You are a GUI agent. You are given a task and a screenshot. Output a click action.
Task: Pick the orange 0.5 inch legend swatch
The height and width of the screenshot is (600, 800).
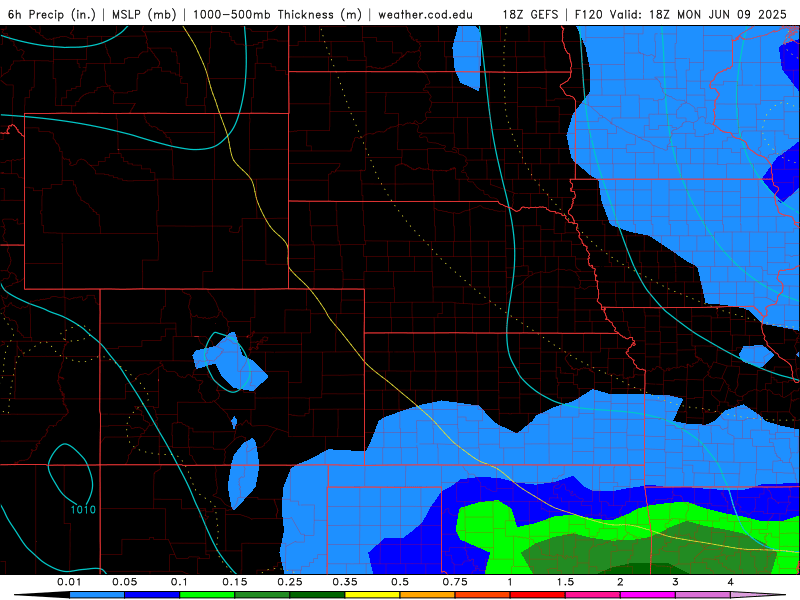click(428, 595)
